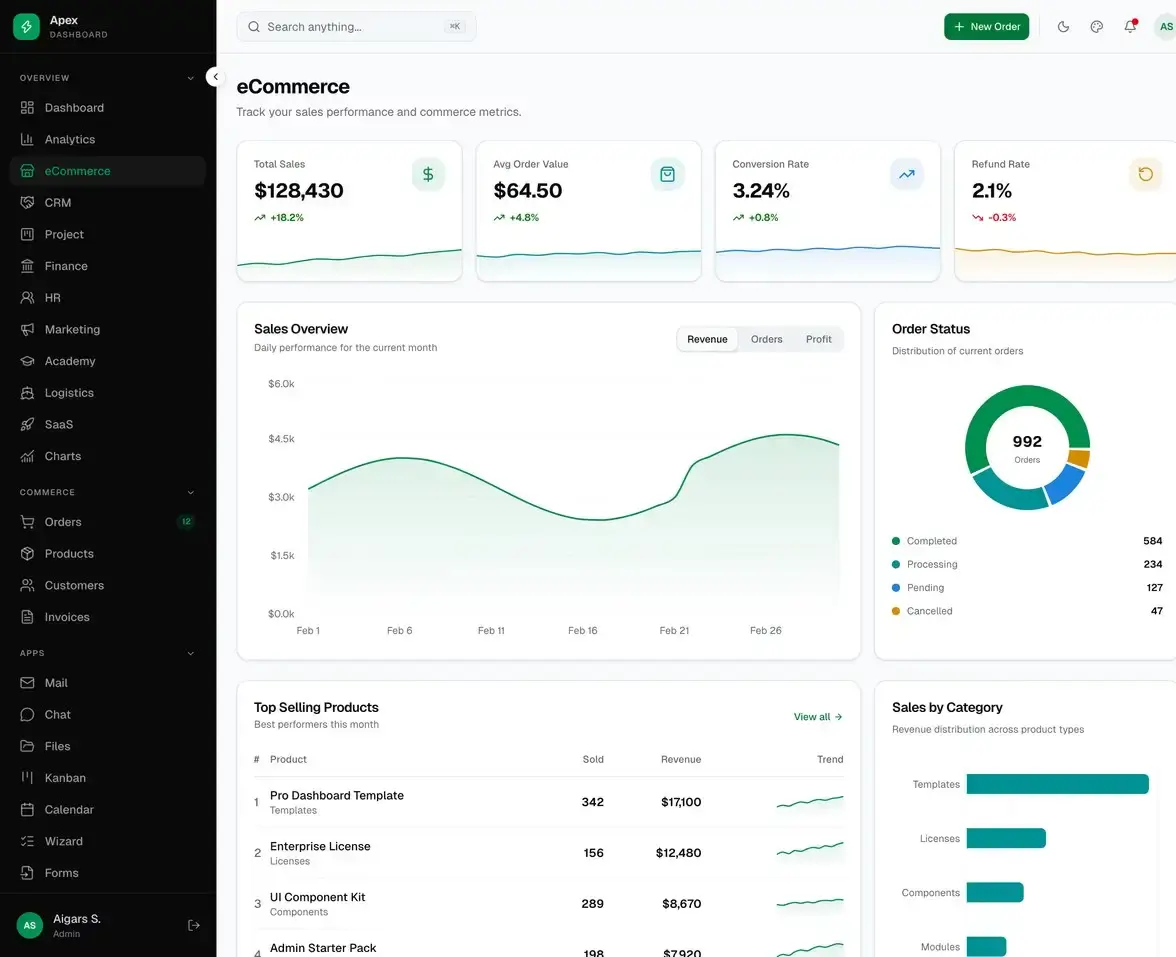The width and height of the screenshot is (1176, 957).
Task: Select the eCommerce sidebar entry
Action: tap(107, 171)
